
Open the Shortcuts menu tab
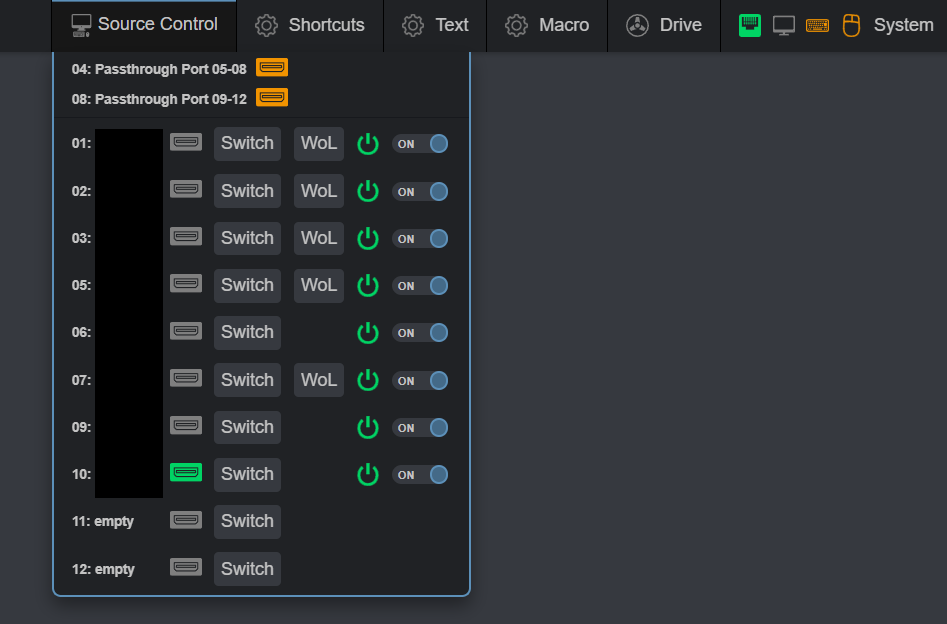pyautogui.click(x=310, y=25)
